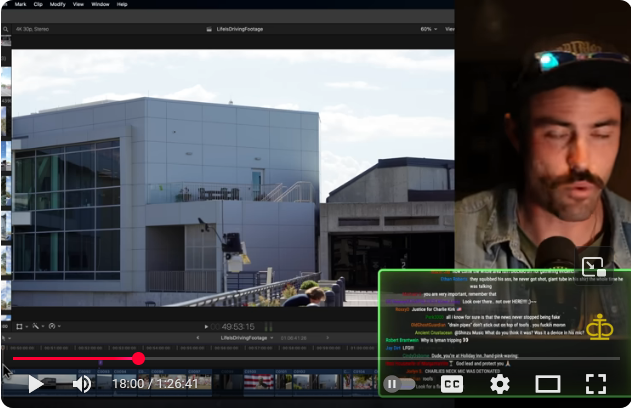Toggle closed captions with CC button
This screenshot has height=408, width=631.
[451, 383]
